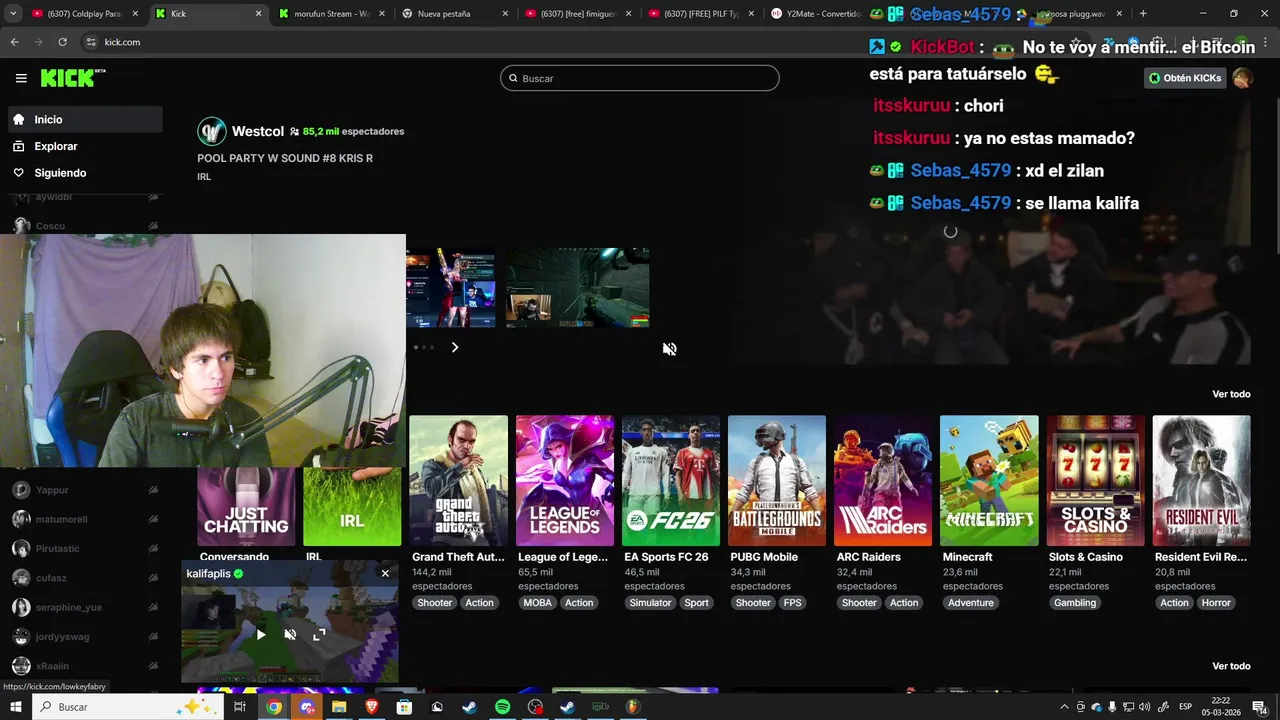Open the ARC Raiders category

click(882, 481)
